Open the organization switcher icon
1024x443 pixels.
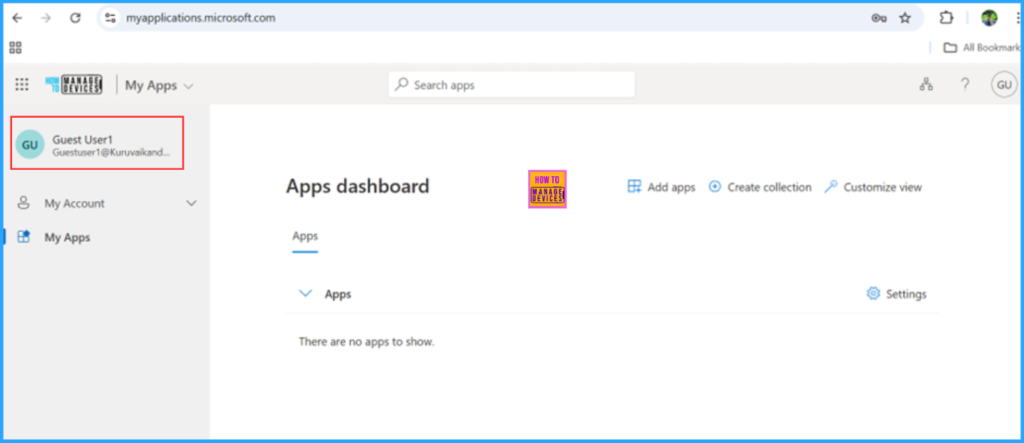926,84
